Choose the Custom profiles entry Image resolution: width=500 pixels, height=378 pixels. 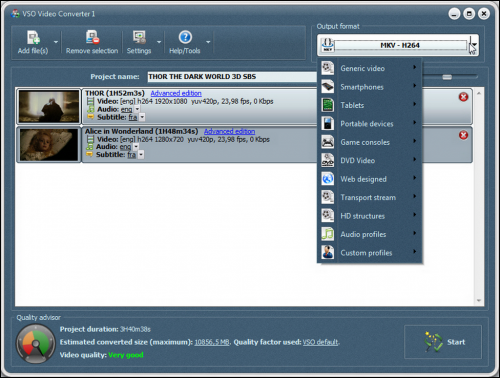point(370,253)
